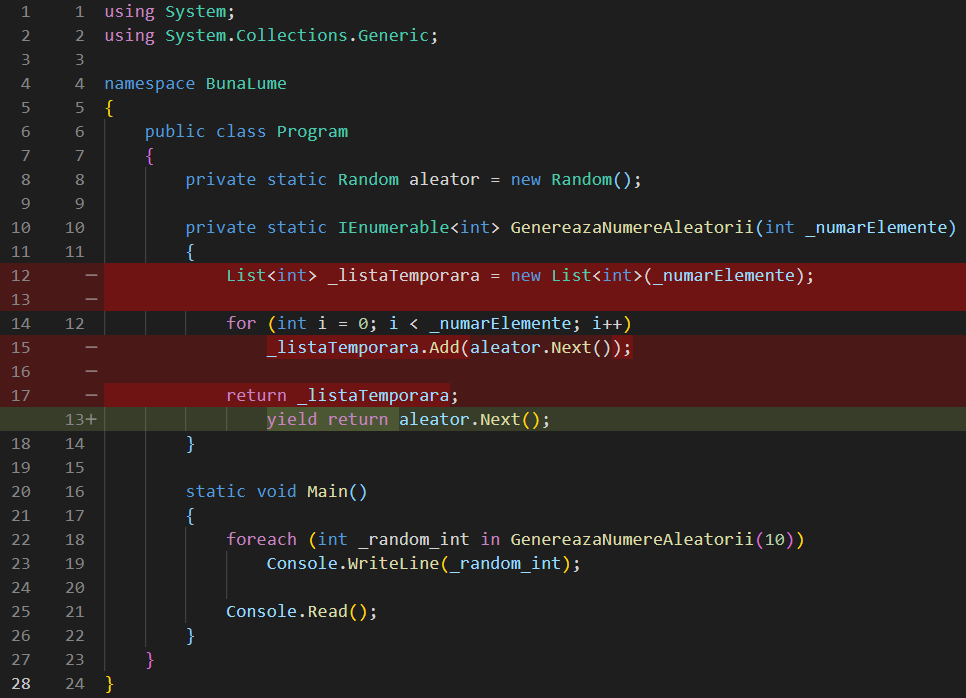The image size is (966, 698).
Task: Click the minus marker beside removed line 17
Action: pos(91,395)
